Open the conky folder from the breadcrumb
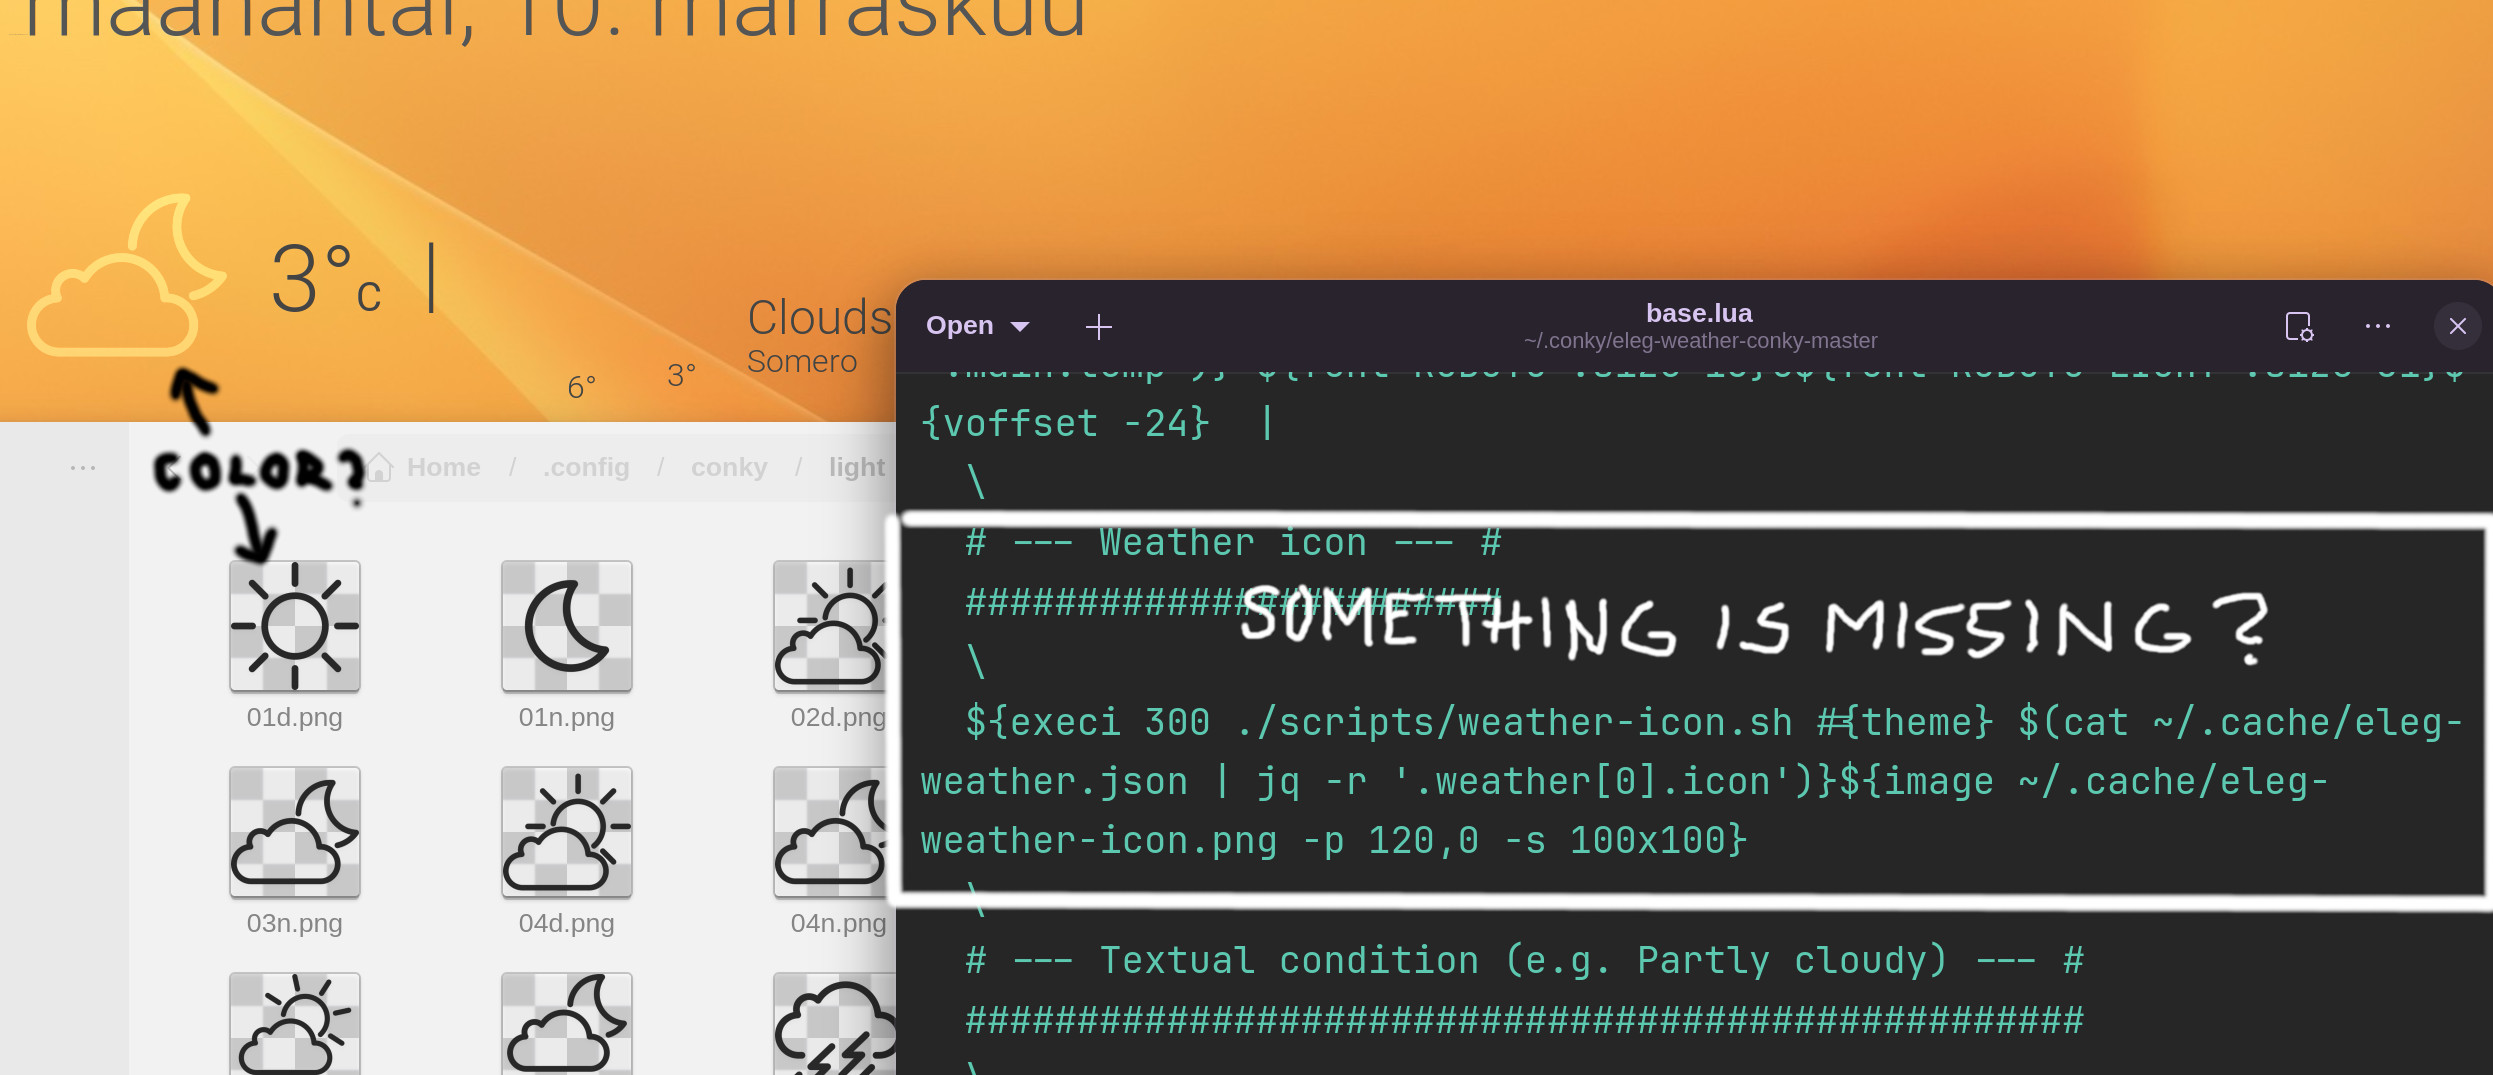Image resolution: width=2493 pixels, height=1075 pixels. 728,466
